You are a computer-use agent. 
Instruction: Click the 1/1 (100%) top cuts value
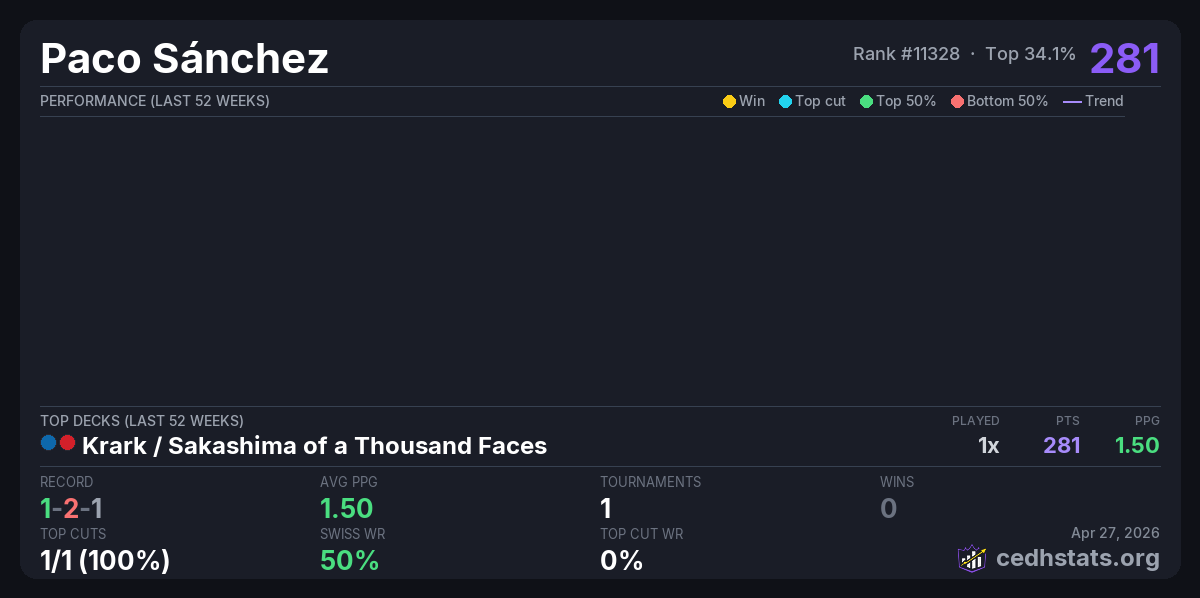coord(105,560)
